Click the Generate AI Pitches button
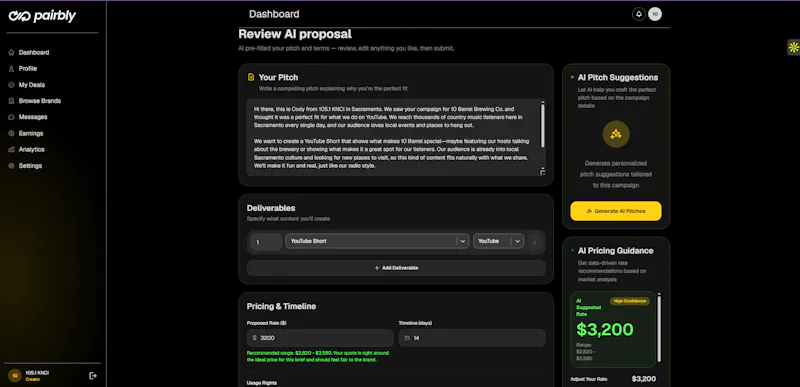The height and width of the screenshot is (387, 800). [x=616, y=211]
